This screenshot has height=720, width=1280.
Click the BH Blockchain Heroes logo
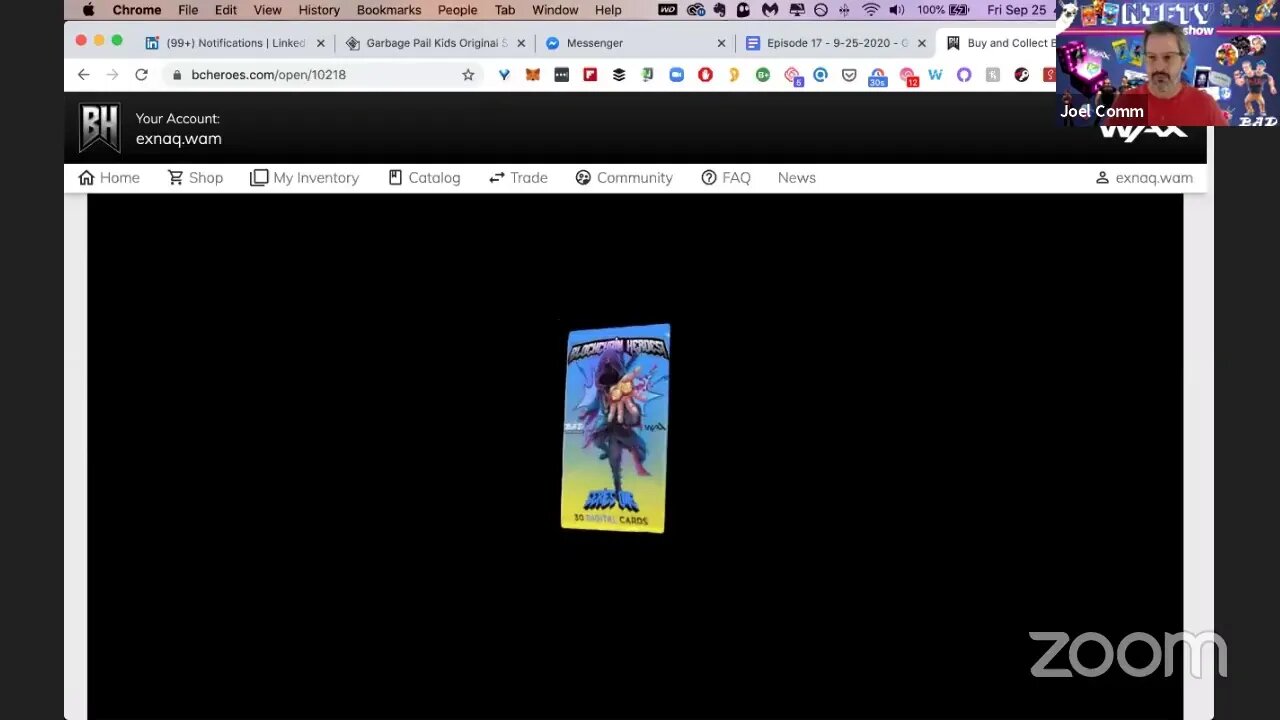tap(100, 128)
